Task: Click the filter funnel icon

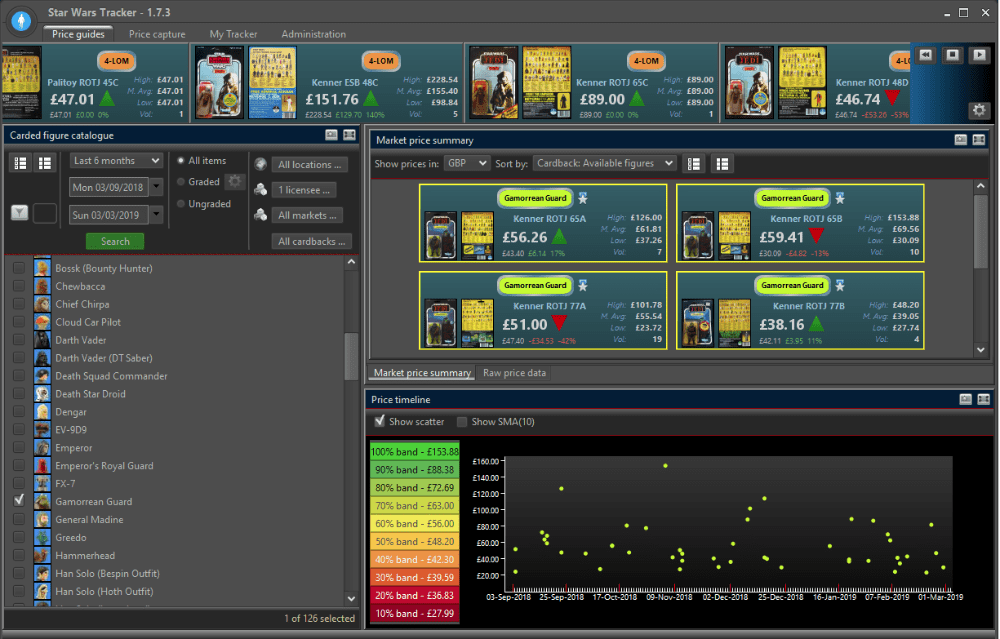Action: click(x=20, y=213)
